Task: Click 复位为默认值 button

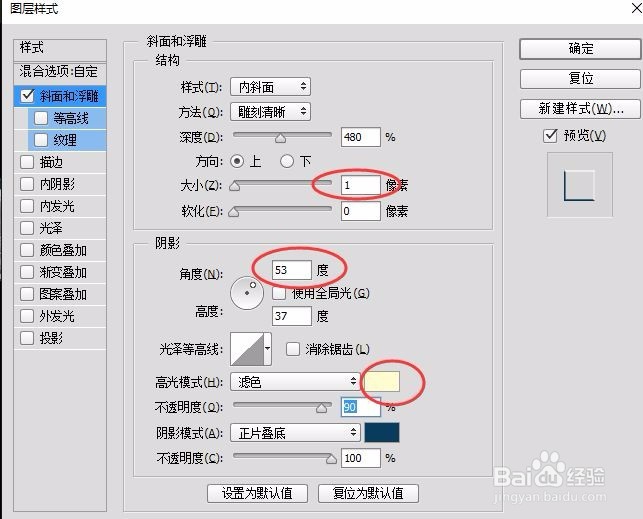Action: (368, 493)
